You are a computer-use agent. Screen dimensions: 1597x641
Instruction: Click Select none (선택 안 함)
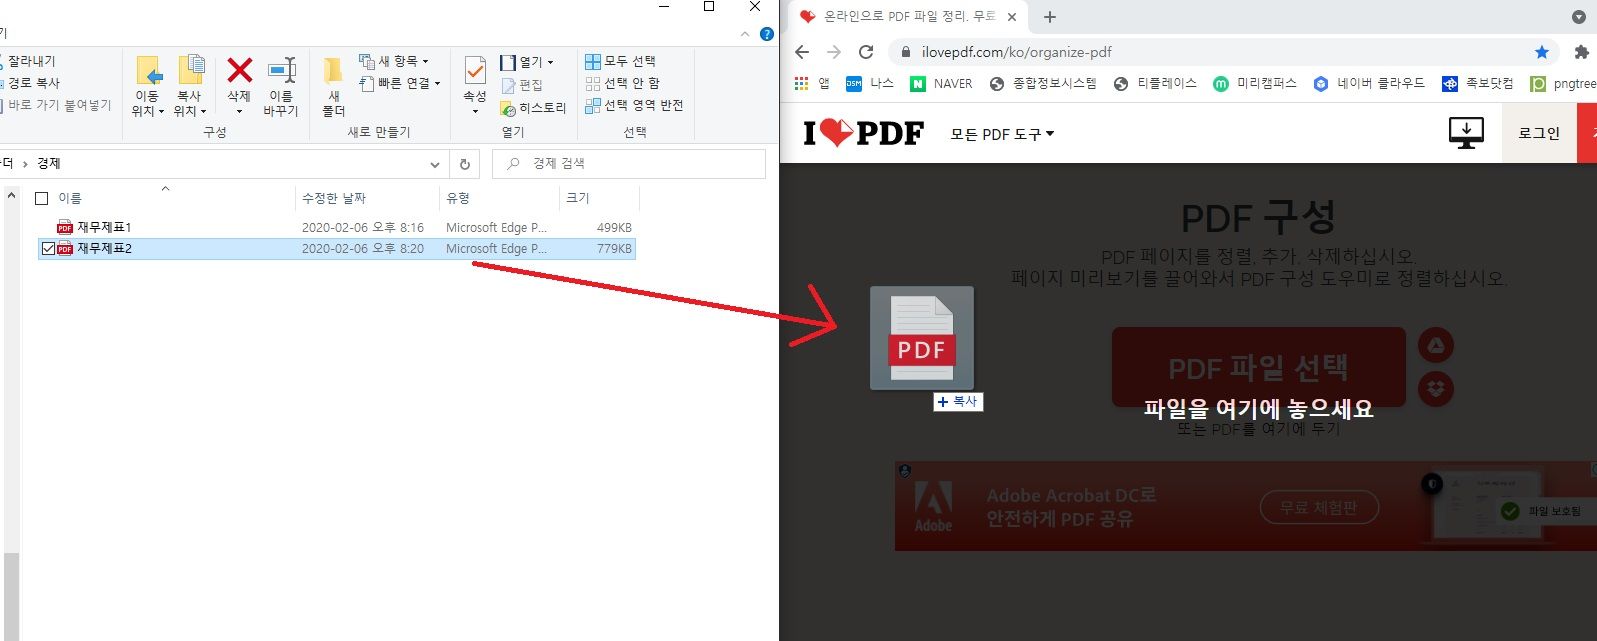click(623, 83)
